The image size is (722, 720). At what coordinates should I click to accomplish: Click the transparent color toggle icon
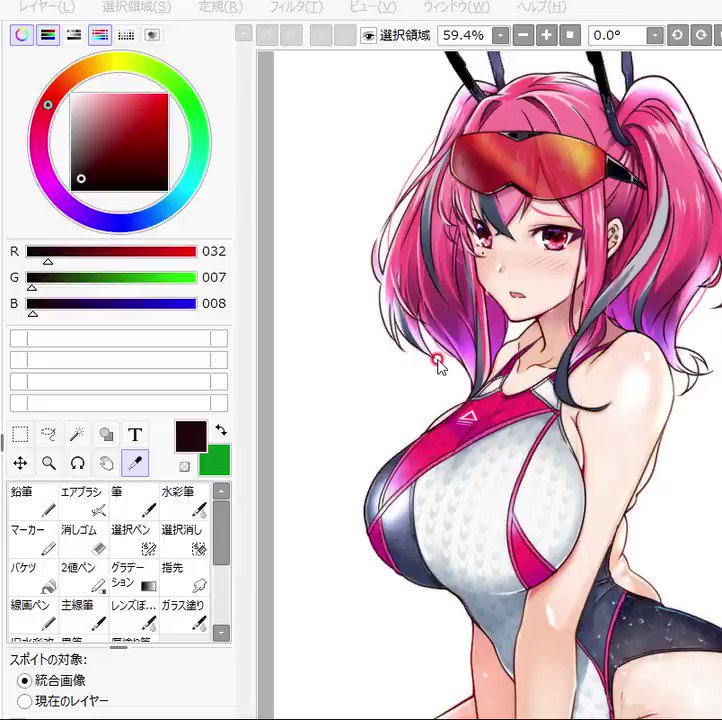click(x=184, y=467)
